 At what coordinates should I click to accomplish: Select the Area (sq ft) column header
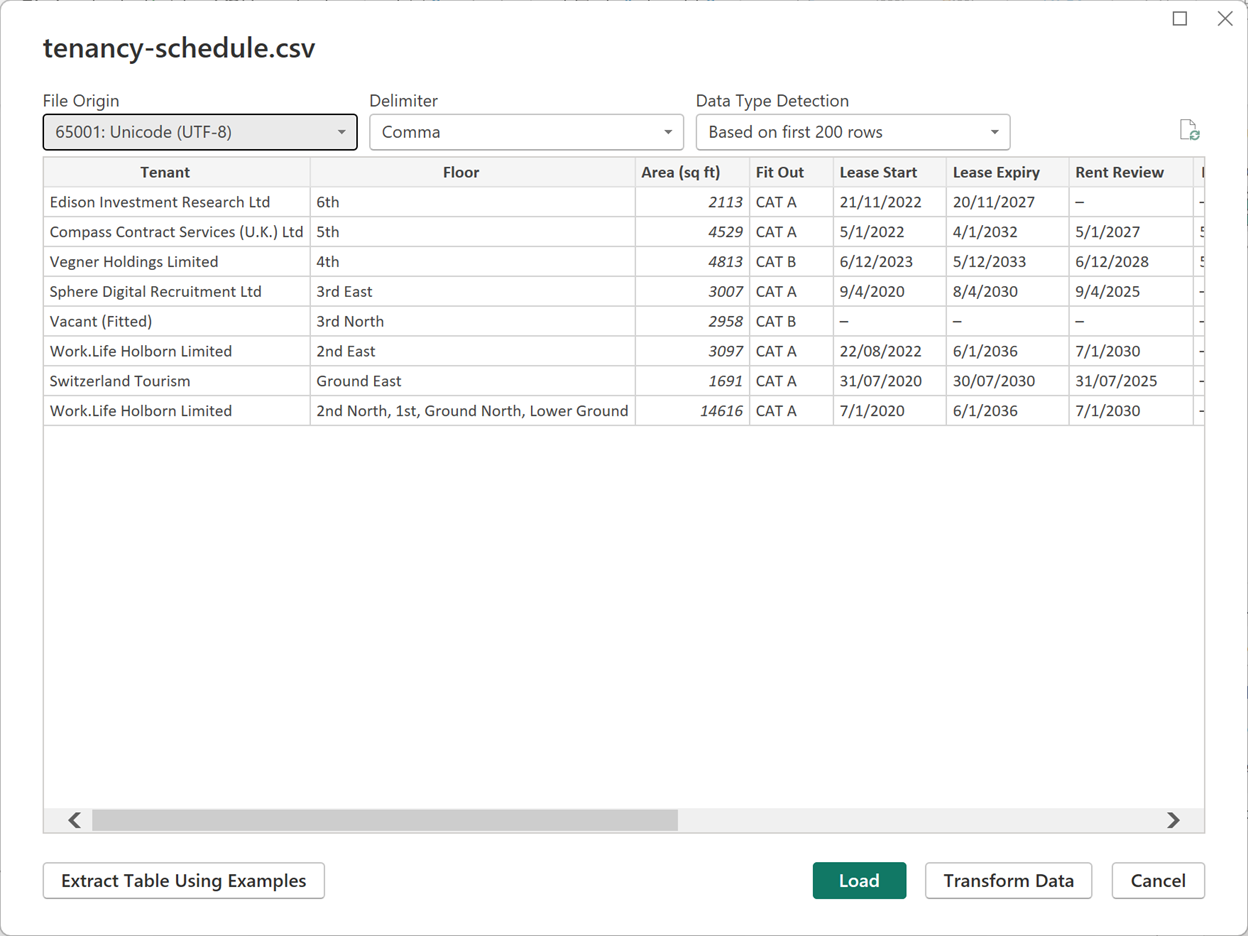692,172
